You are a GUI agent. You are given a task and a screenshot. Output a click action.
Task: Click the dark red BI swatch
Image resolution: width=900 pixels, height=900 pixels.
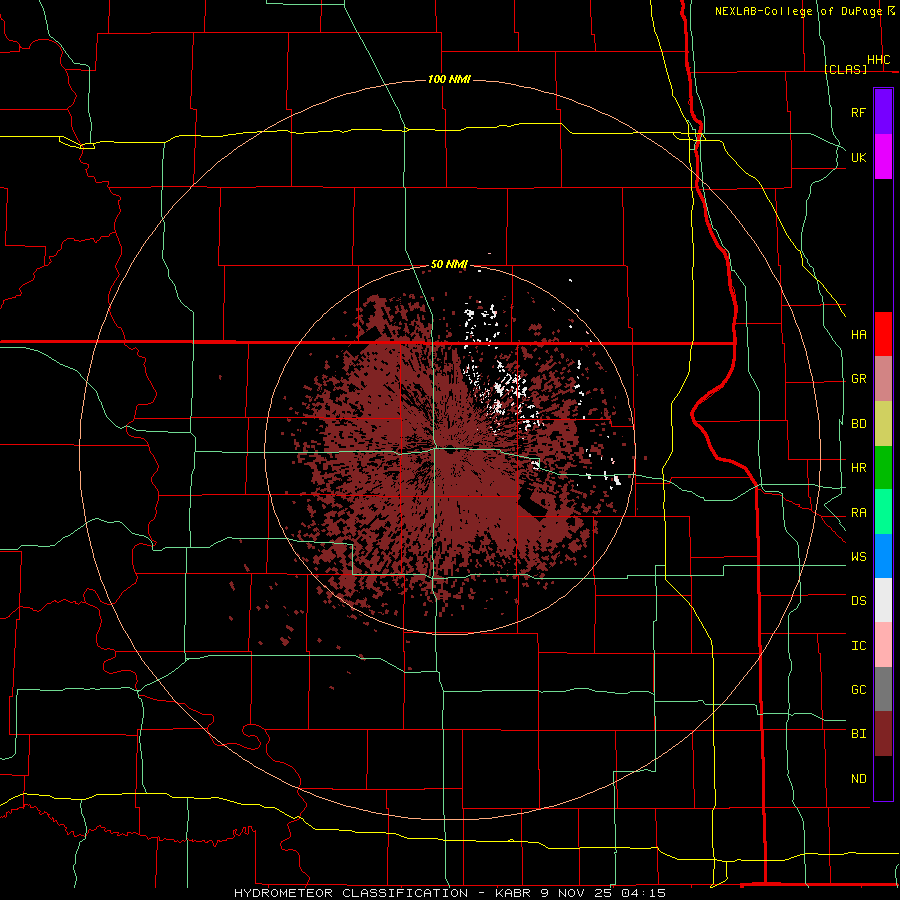pos(883,734)
